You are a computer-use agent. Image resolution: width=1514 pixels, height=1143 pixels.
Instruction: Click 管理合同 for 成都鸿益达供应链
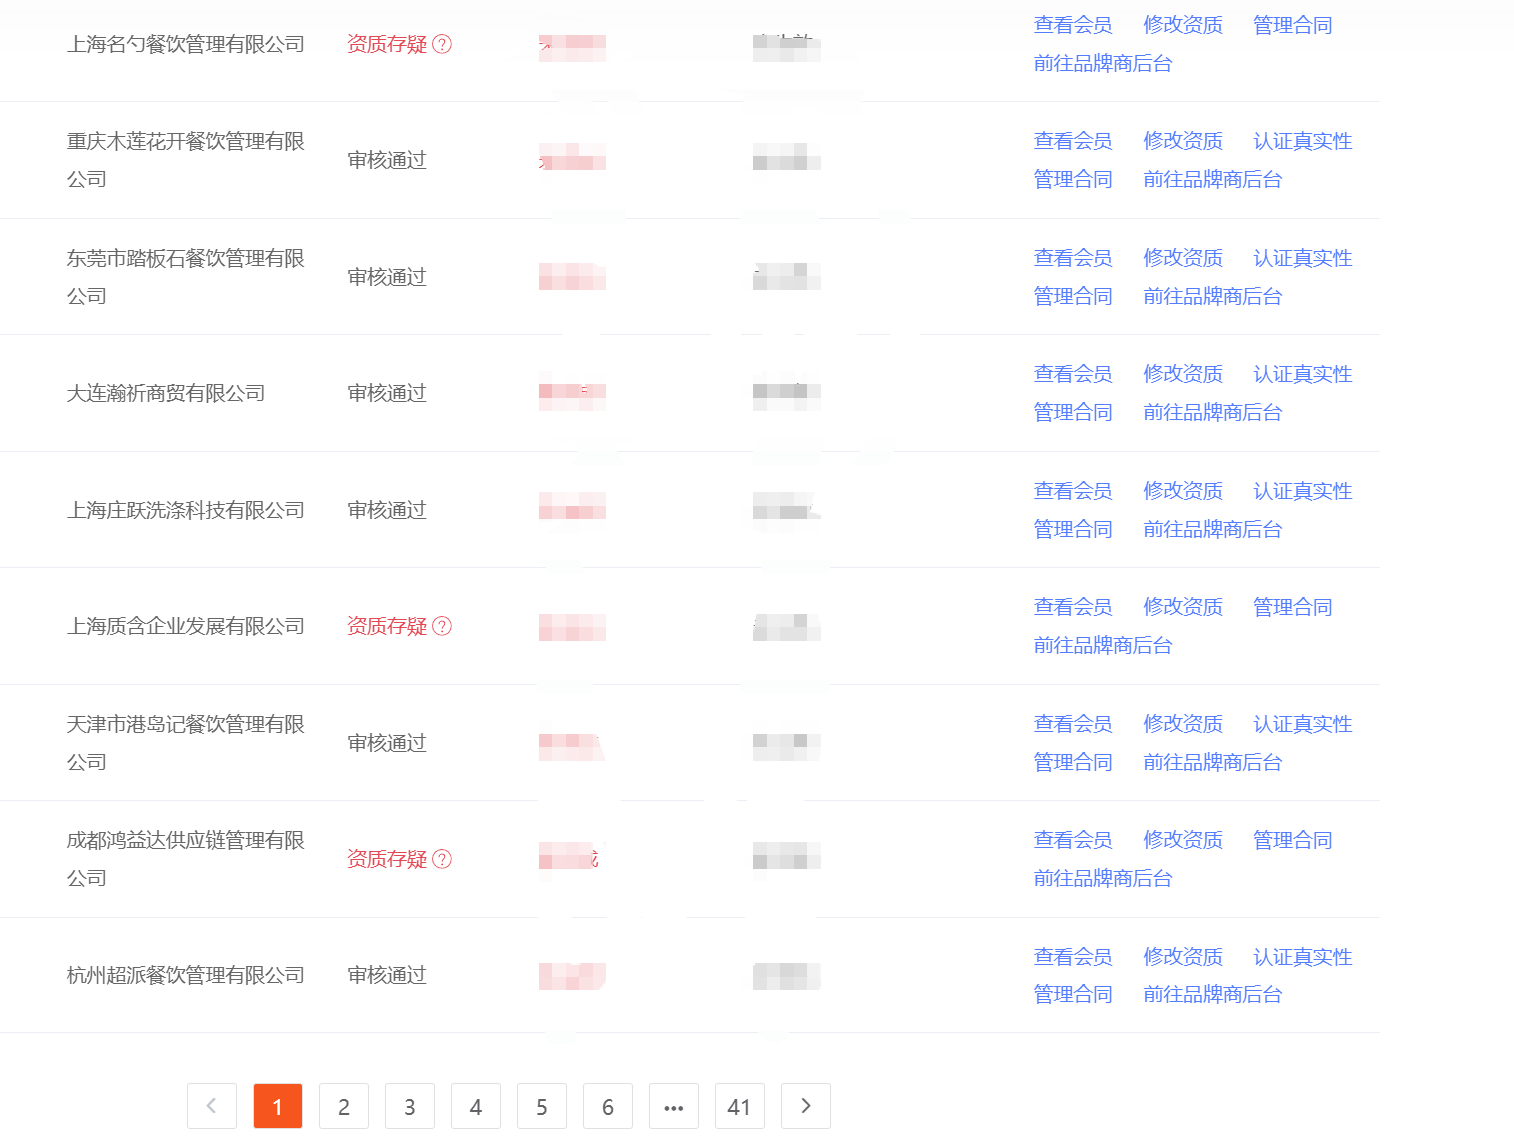point(1292,840)
